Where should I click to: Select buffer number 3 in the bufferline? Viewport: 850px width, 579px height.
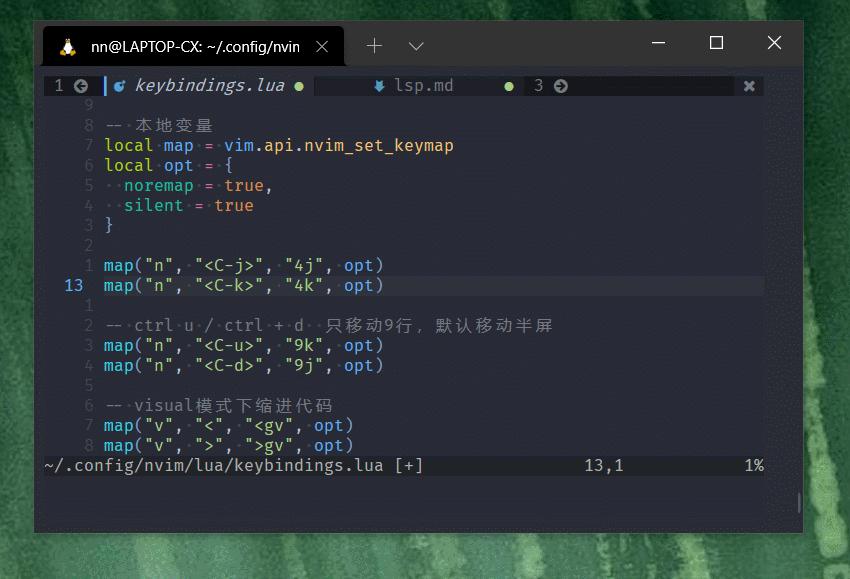point(538,85)
